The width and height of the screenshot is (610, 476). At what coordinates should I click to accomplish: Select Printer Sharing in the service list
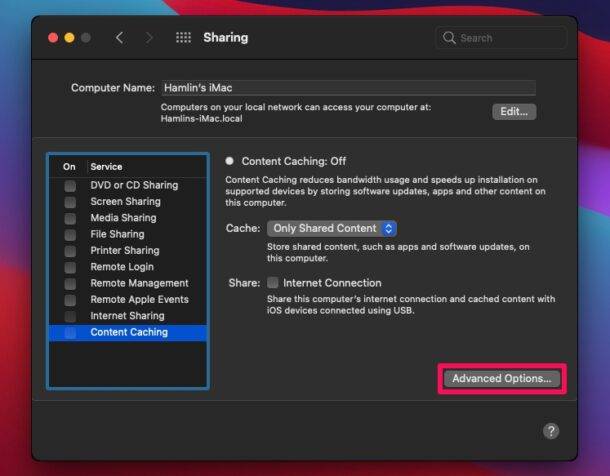[124, 251]
